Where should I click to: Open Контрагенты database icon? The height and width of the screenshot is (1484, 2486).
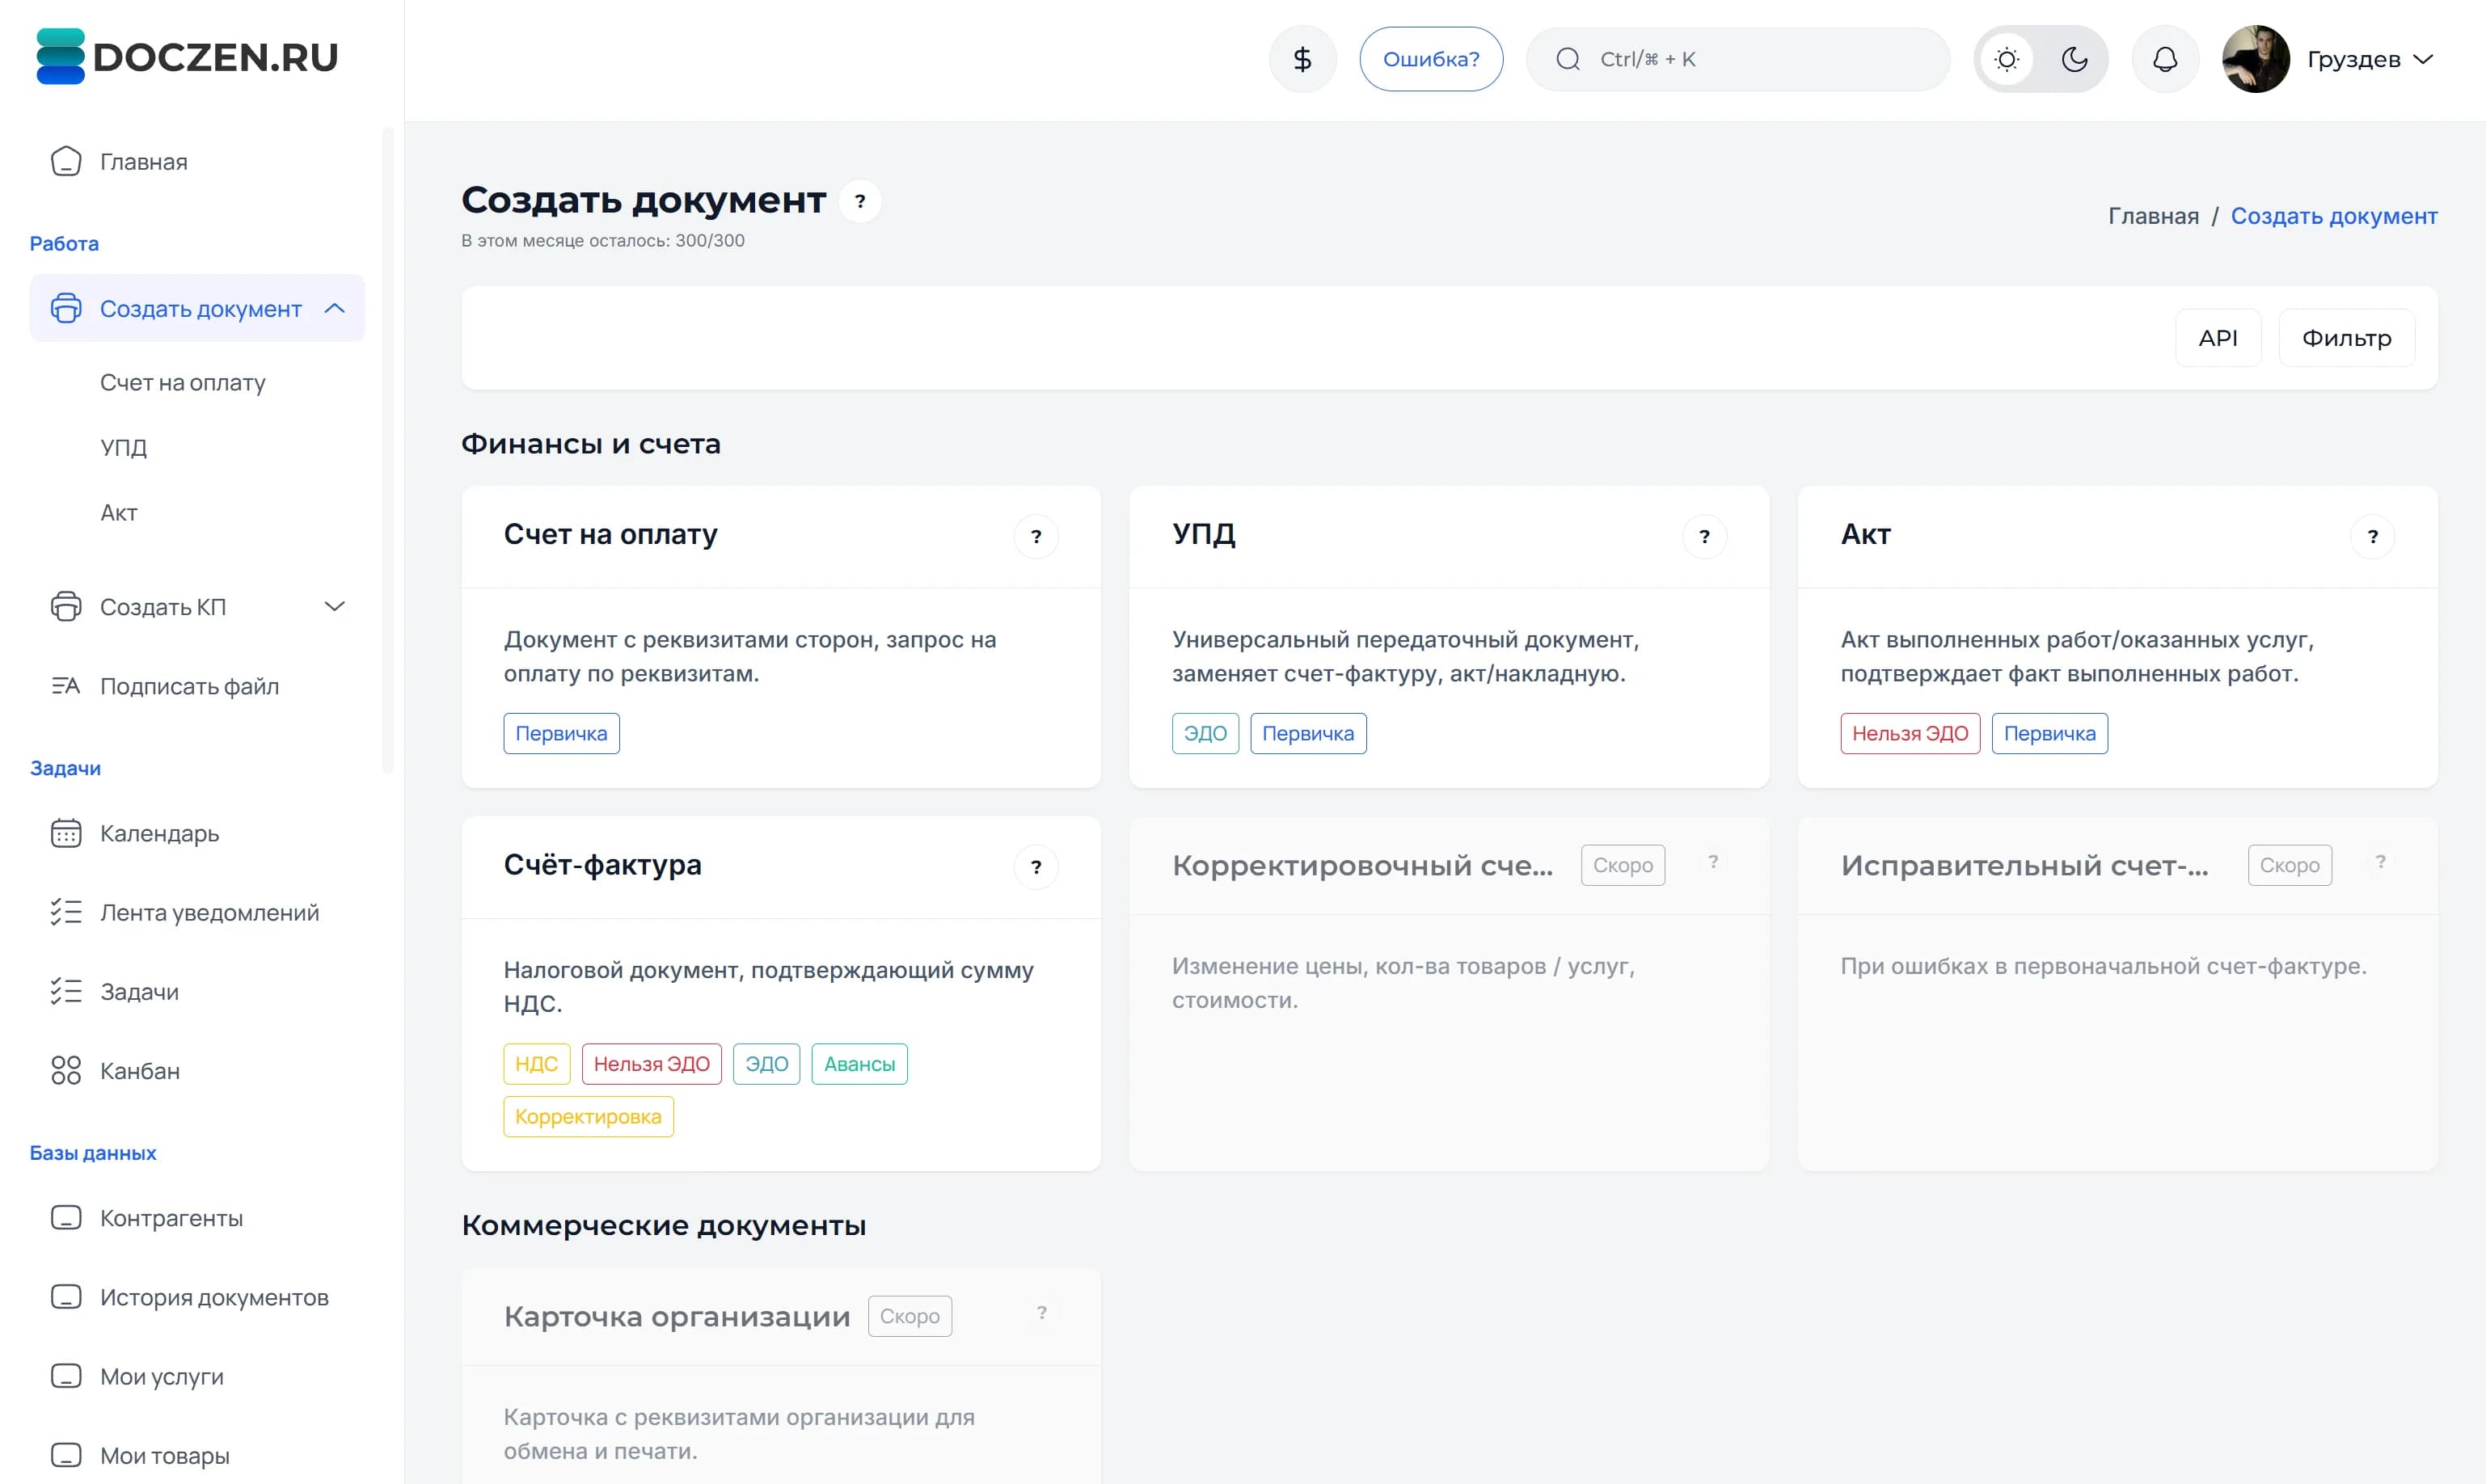pyautogui.click(x=66, y=1218)
